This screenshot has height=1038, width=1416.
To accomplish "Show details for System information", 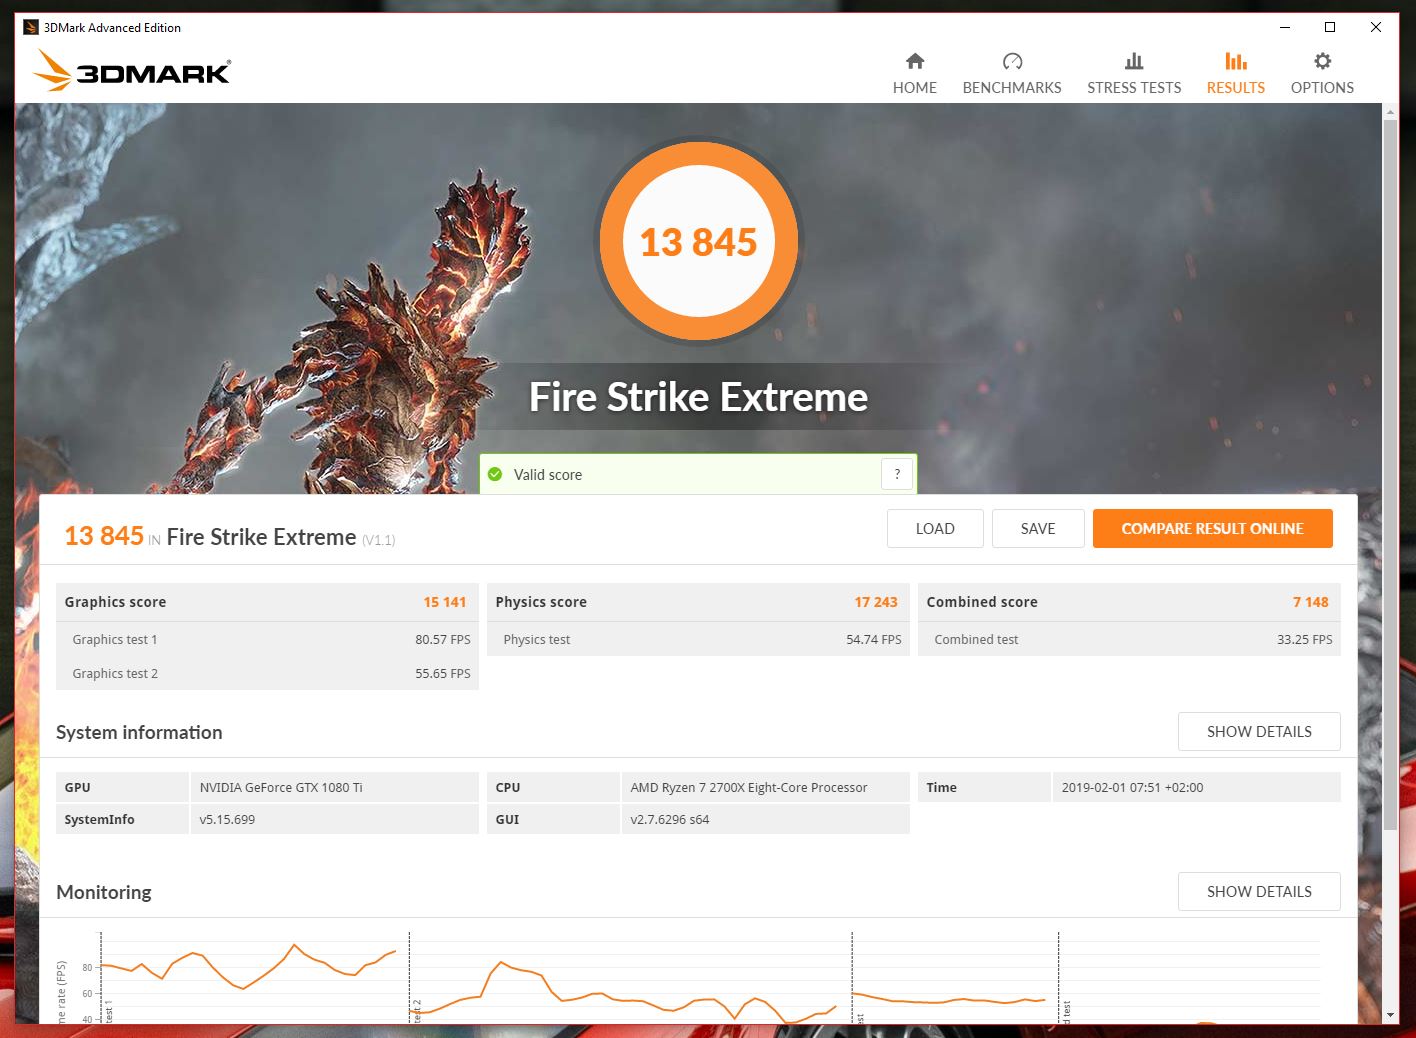I will point(1259,731).
